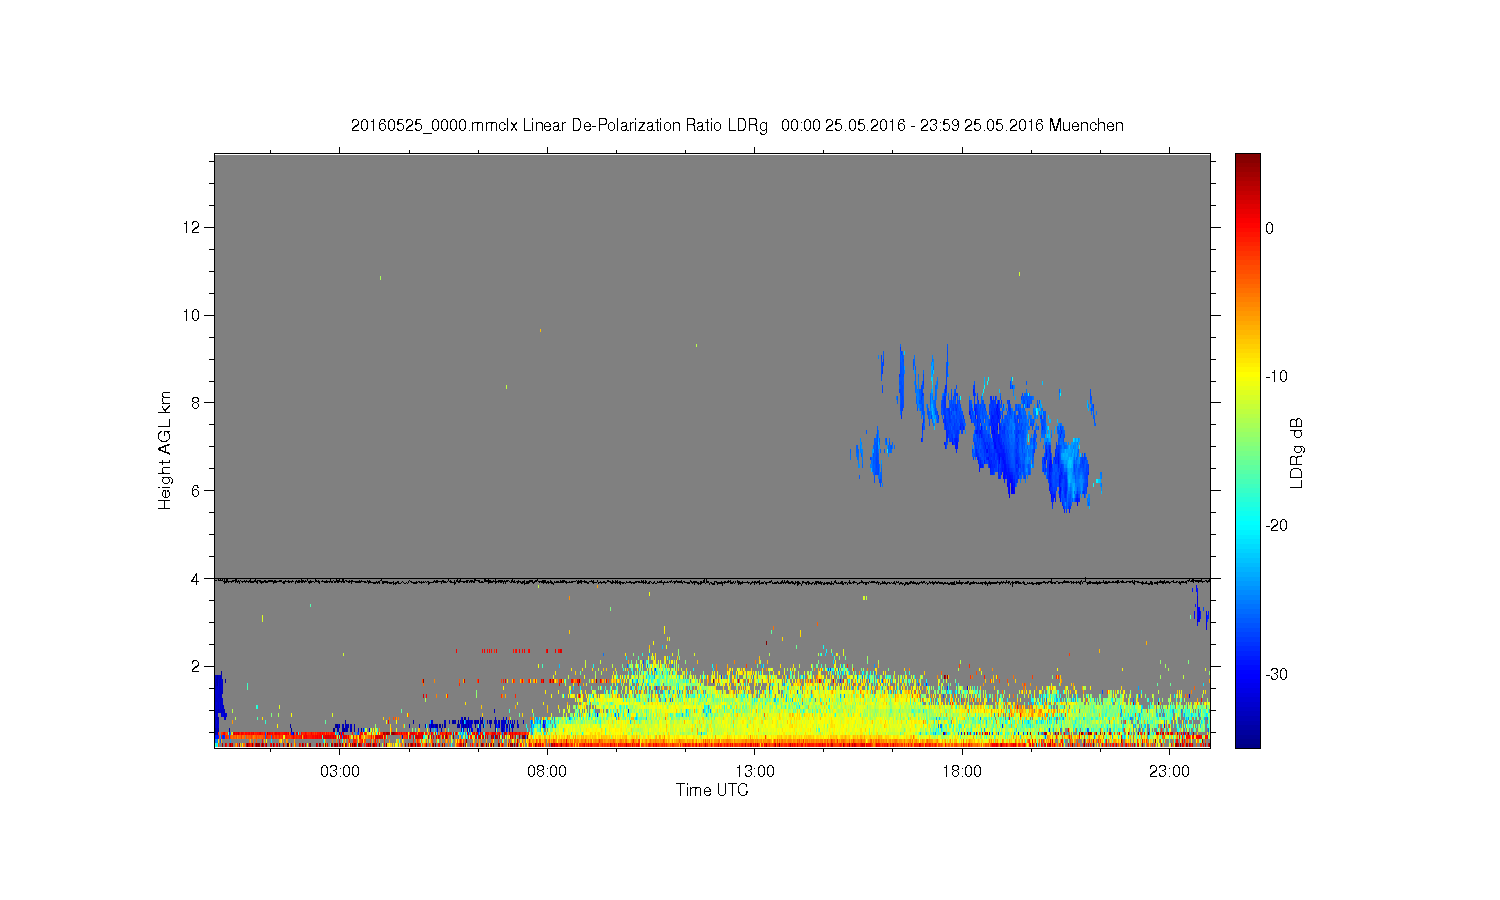Click the 18:00 time tick label
Image resolution: width=1500 pixels, height=900 pixels.
(x=962, y=772)
